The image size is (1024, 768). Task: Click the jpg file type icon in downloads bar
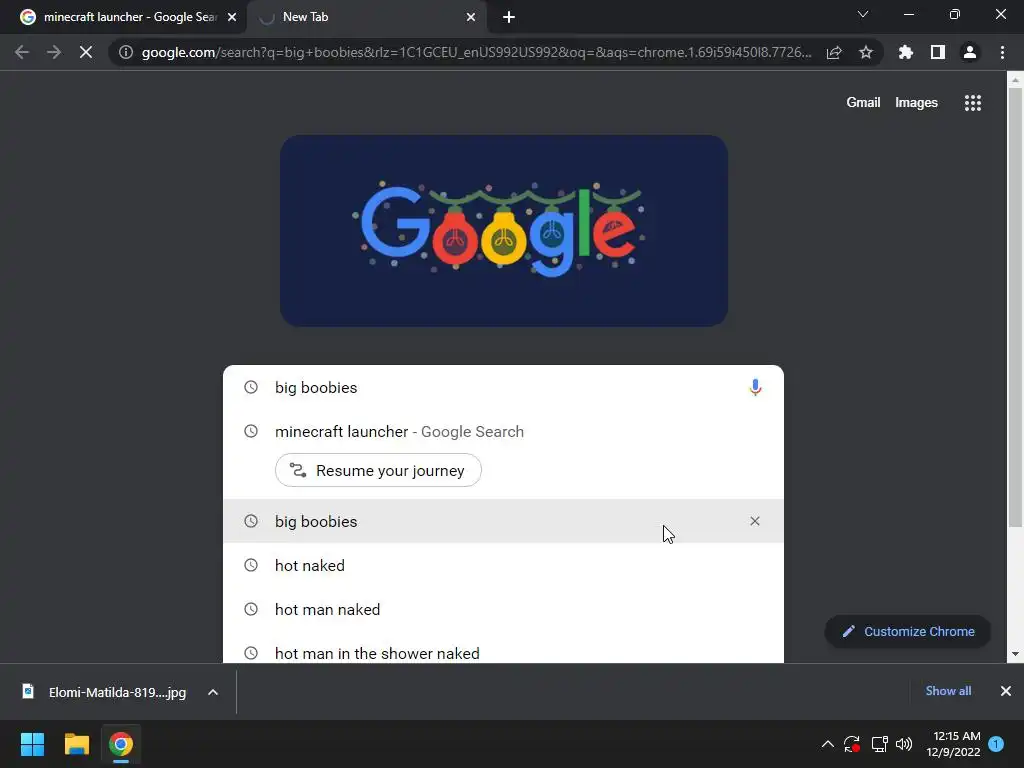click(x=27, y=692)
